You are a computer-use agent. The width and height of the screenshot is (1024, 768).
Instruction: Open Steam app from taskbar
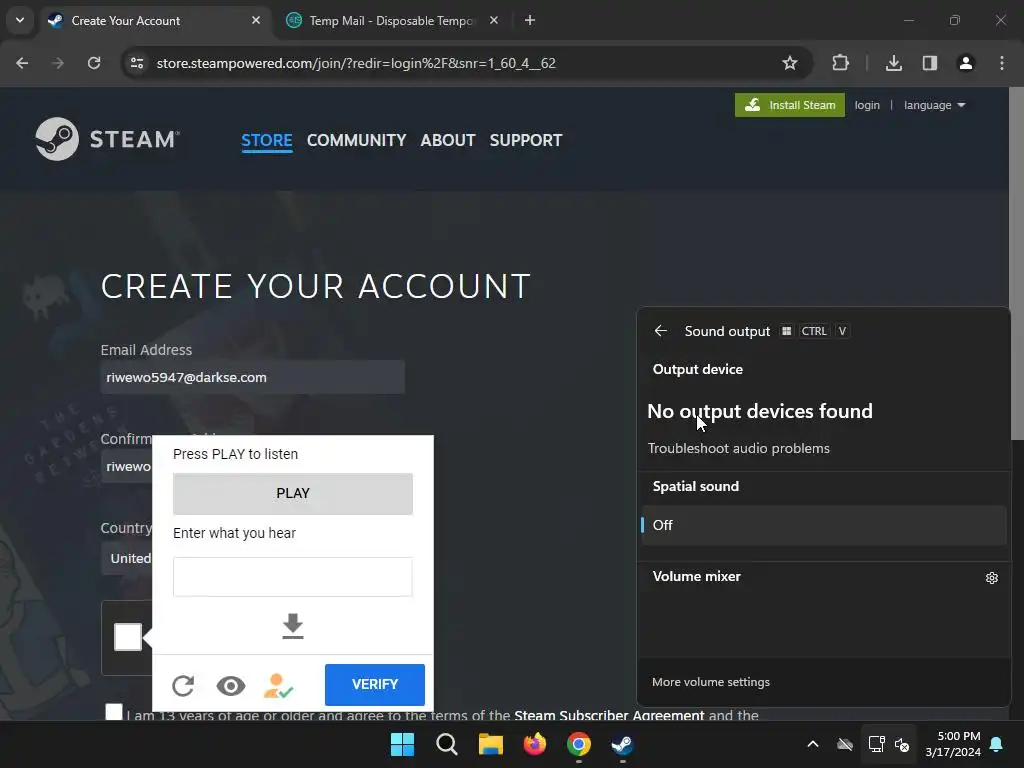(622, 744)
